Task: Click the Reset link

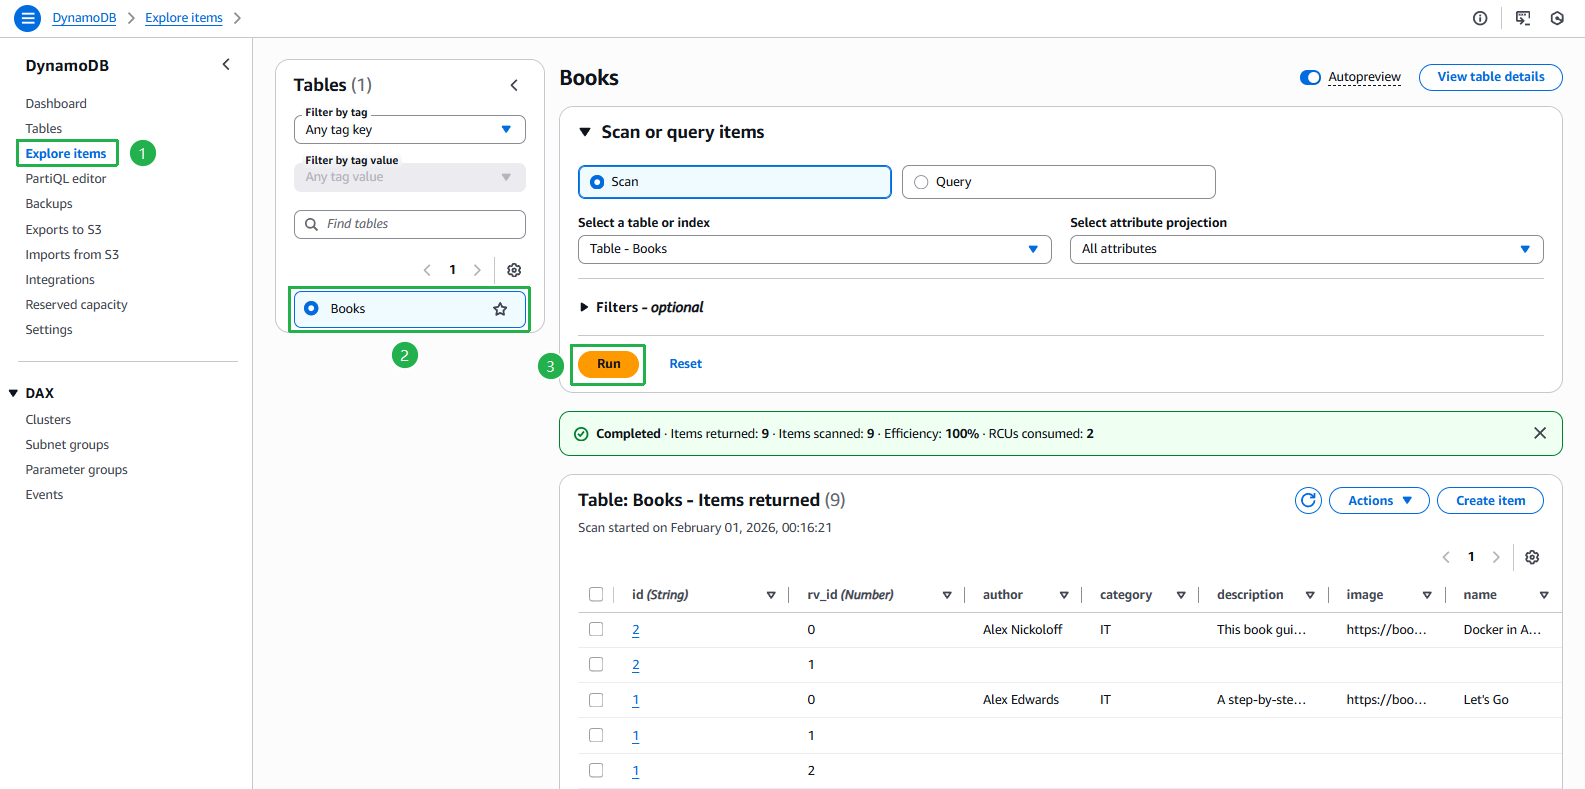Action: pyautogui.click(x=685, y=364)
